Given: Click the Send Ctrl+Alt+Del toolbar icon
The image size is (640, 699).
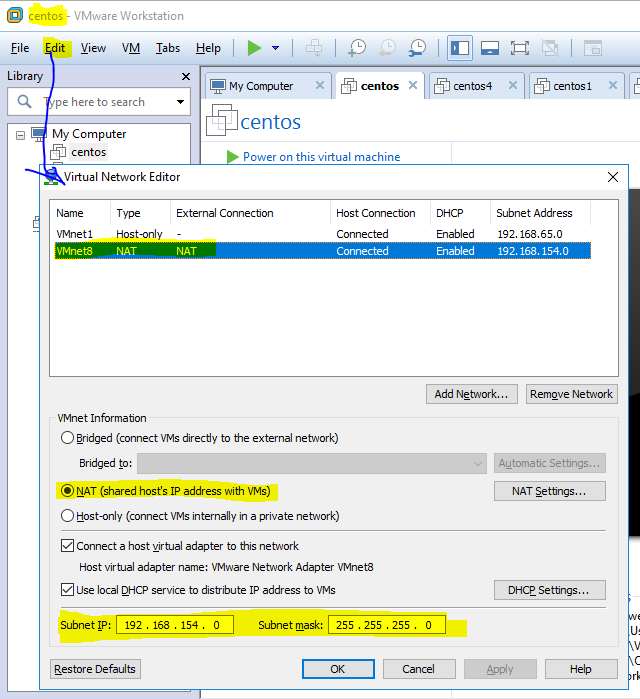Looking at the screenshot, I should [314, 48].
